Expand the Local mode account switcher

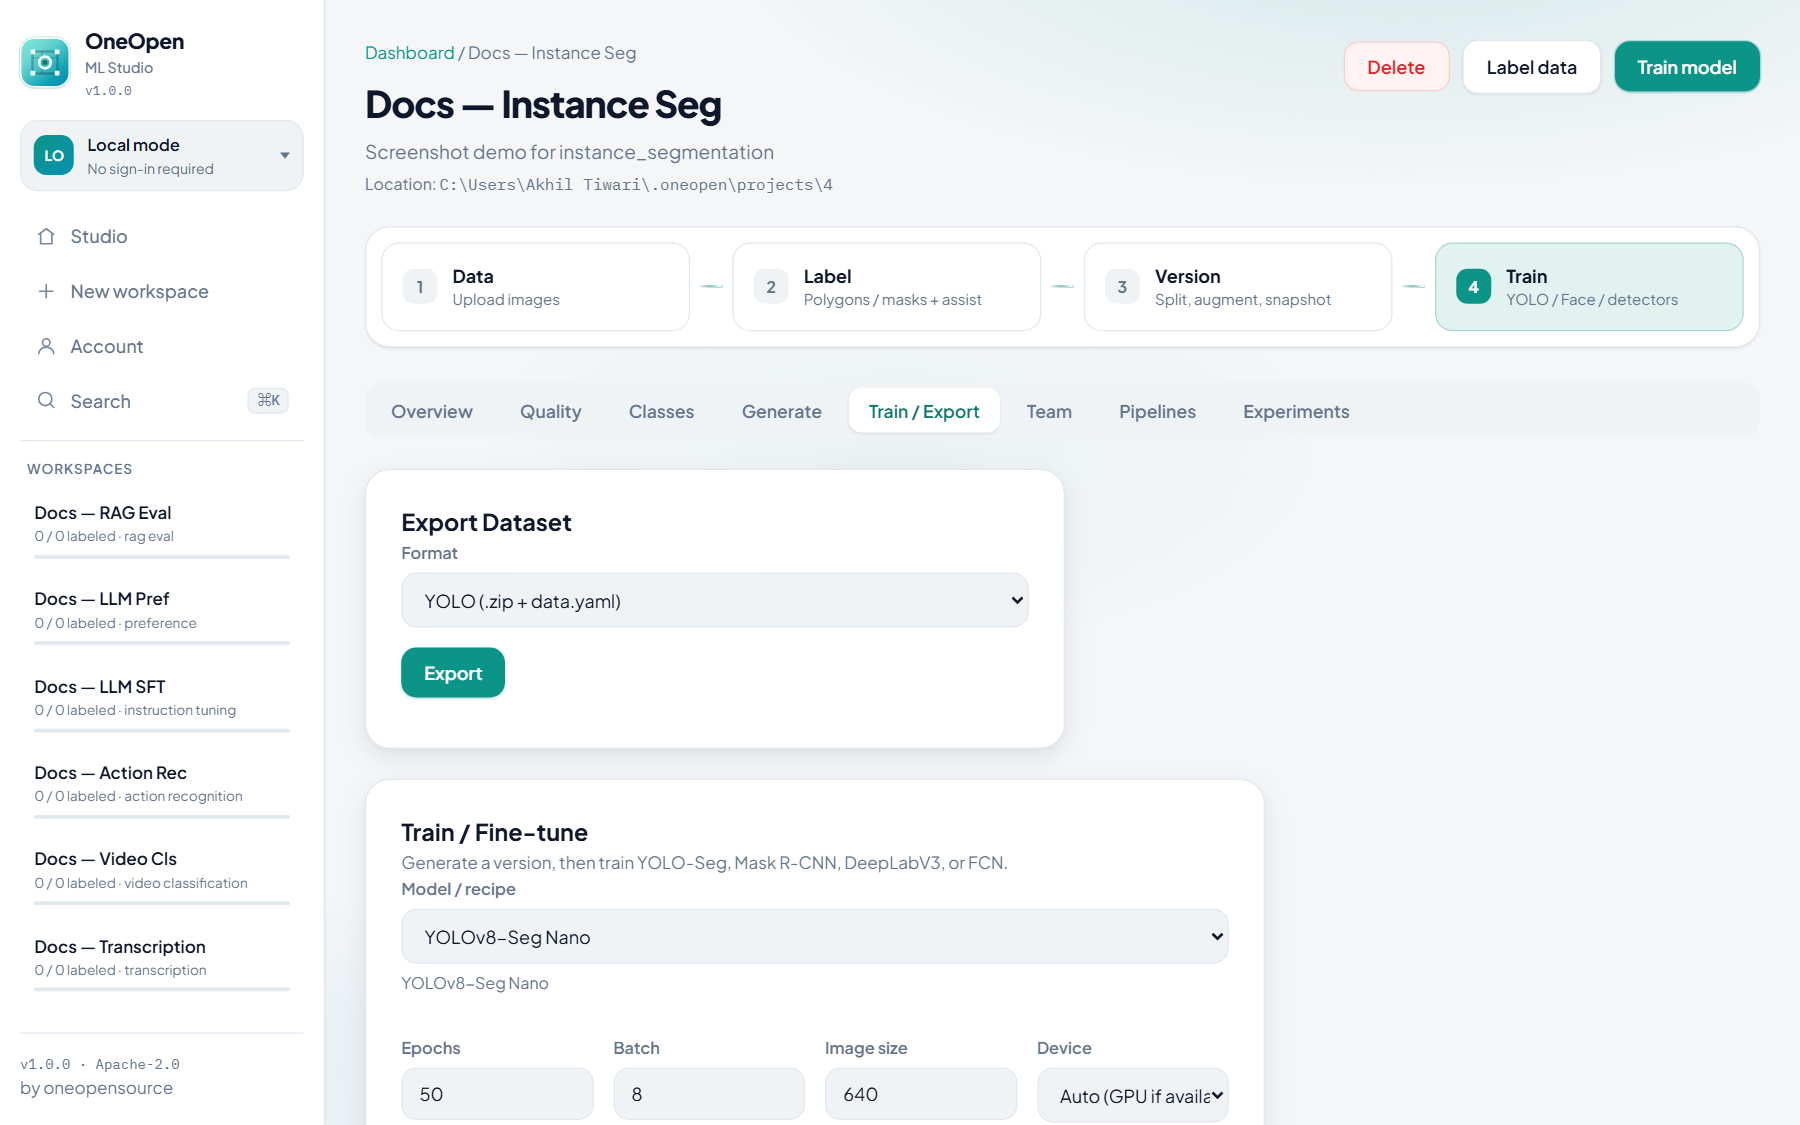pyautogui.click(x=162, y=156)
